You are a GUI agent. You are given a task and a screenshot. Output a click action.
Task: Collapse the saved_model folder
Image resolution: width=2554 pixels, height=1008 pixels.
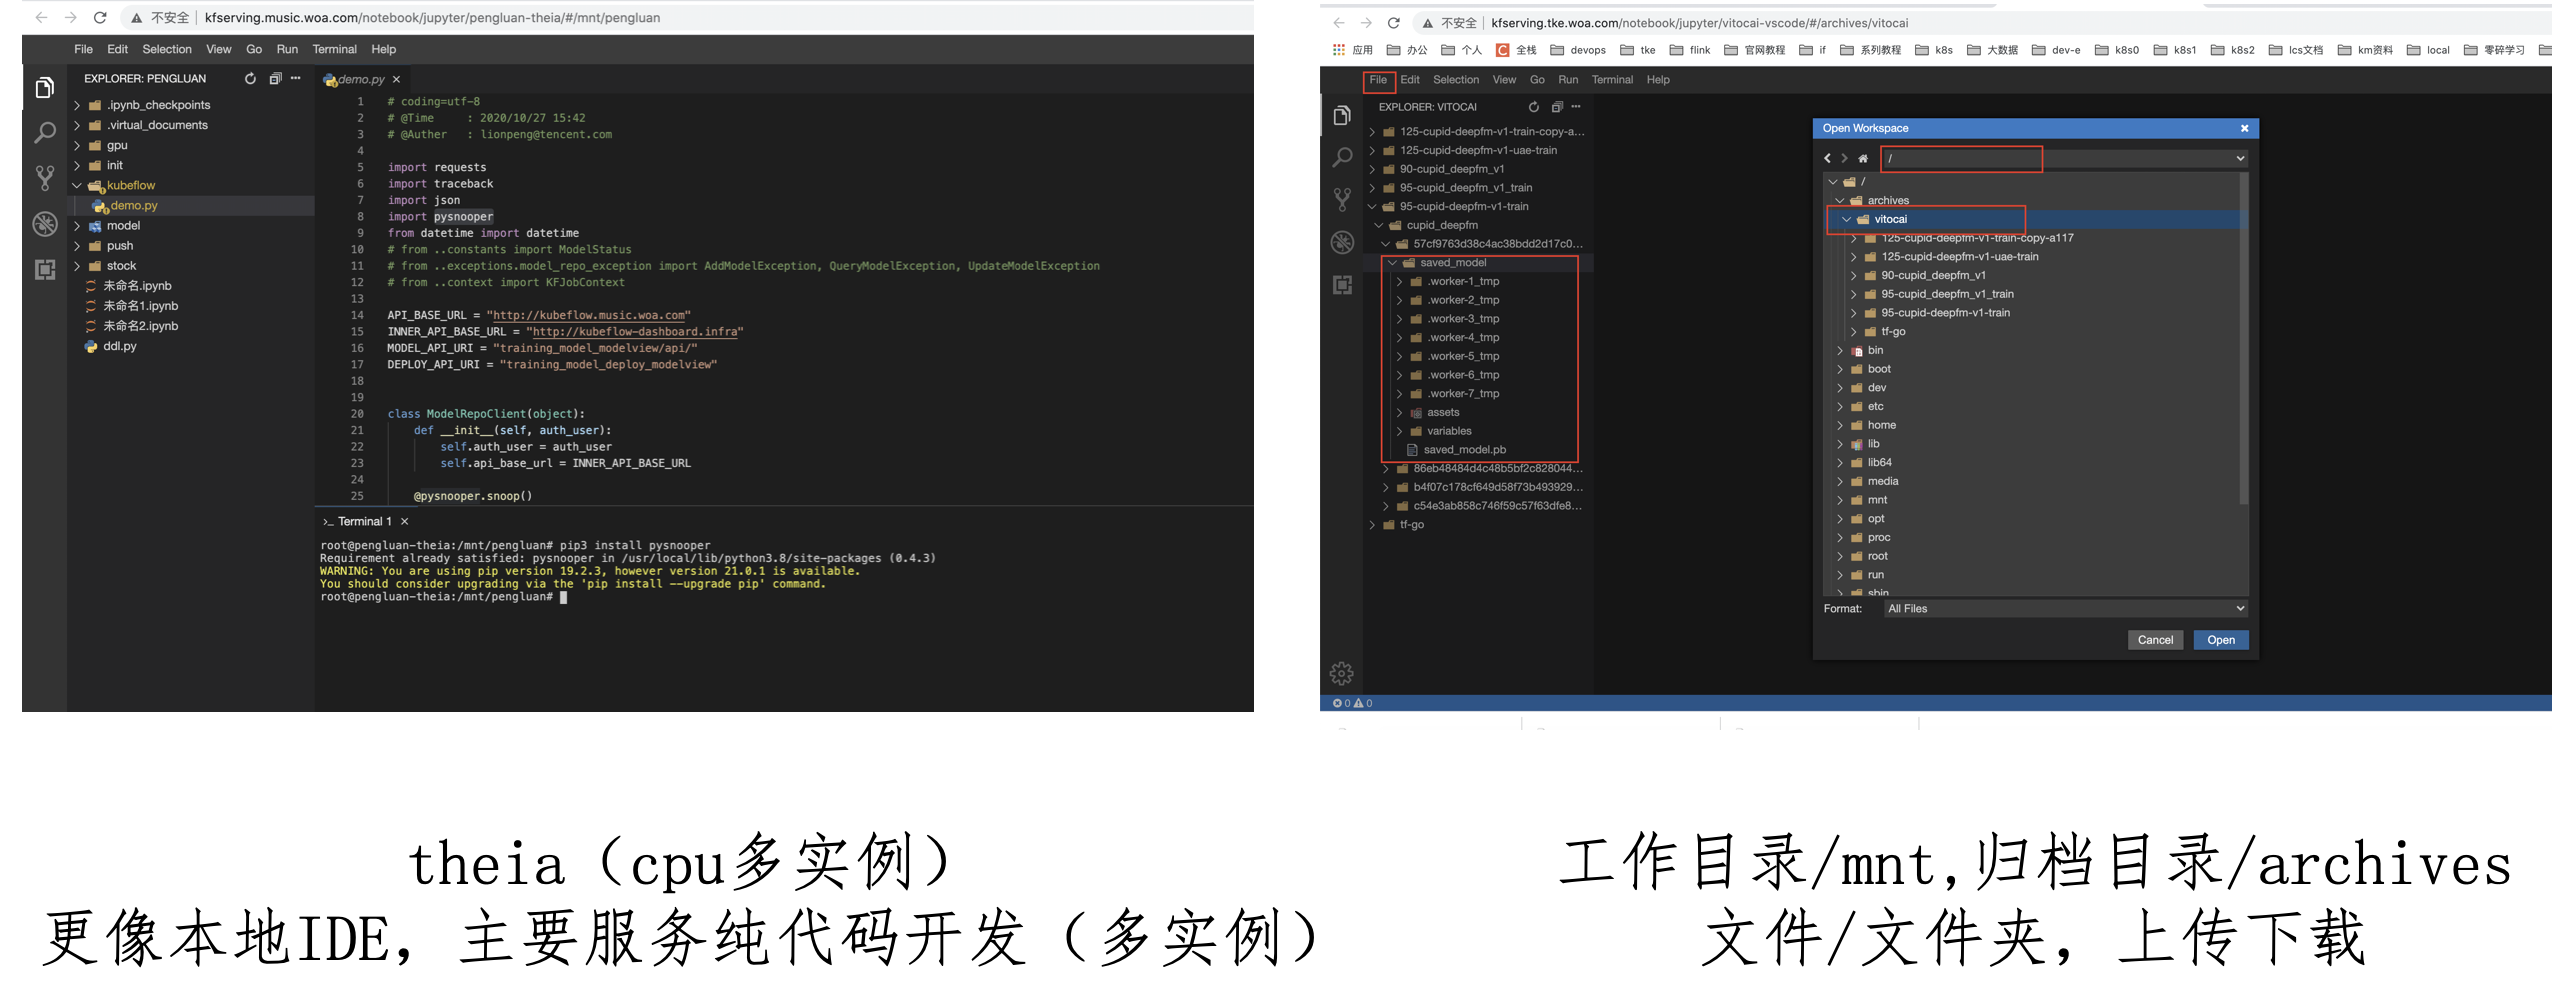pyautogui.click(x=1391, y=263)
